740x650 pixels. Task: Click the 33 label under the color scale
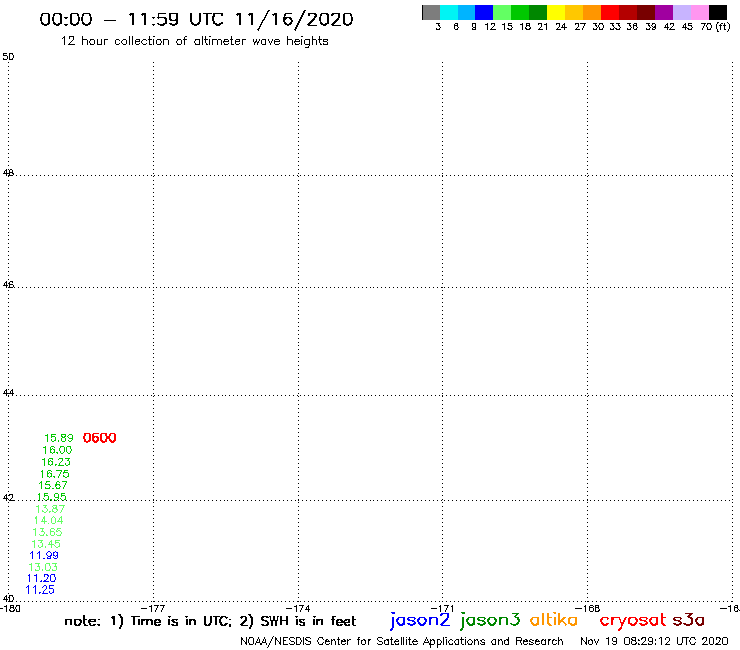(614, 27)
